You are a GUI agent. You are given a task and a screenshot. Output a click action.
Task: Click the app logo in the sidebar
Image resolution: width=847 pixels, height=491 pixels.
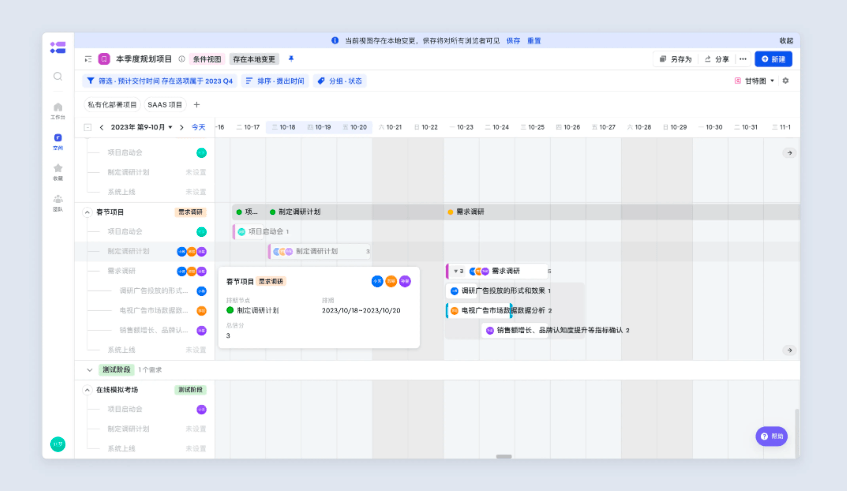[x=58, y=48]
